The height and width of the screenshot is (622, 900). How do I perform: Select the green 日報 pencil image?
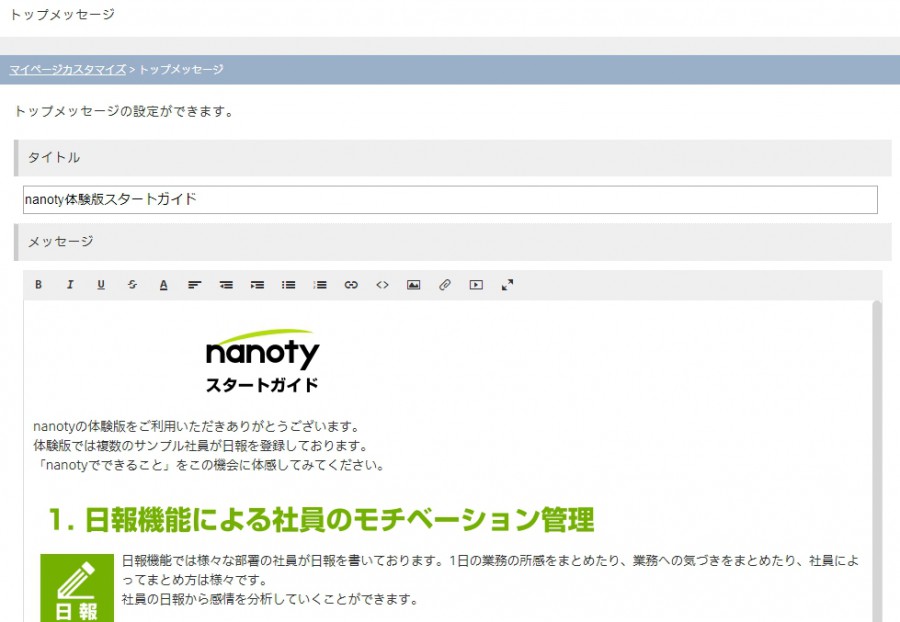[77, 588]
